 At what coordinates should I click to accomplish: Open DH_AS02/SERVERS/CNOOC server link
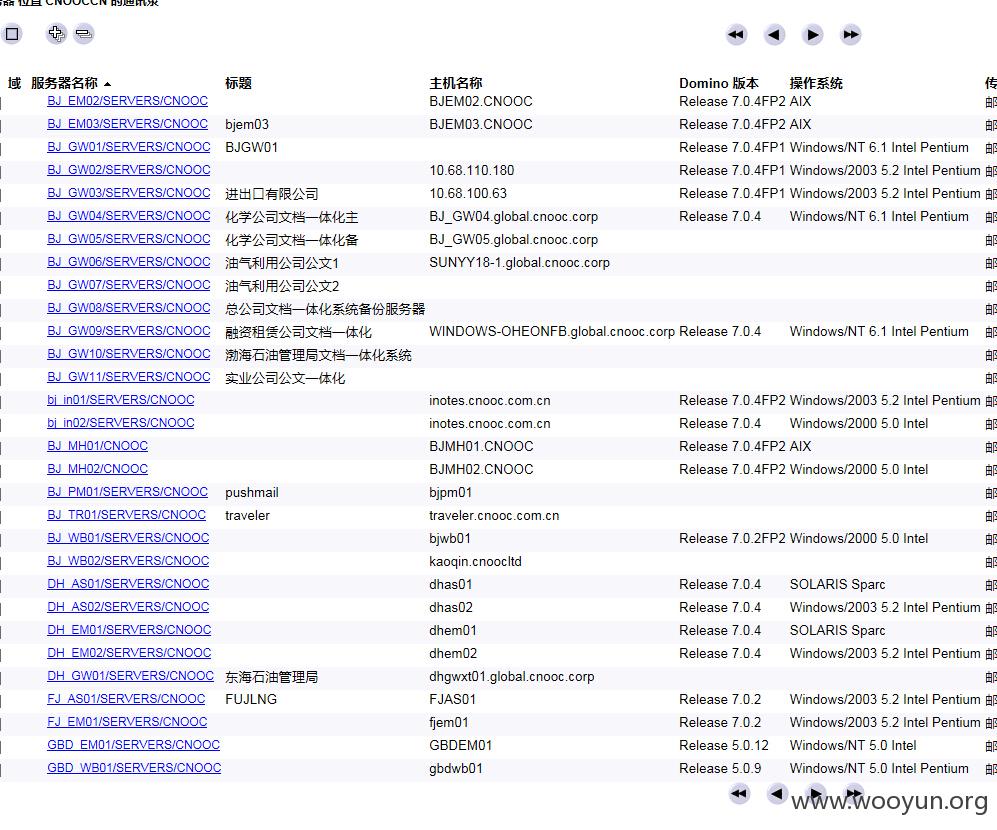(x=128, y=607)
